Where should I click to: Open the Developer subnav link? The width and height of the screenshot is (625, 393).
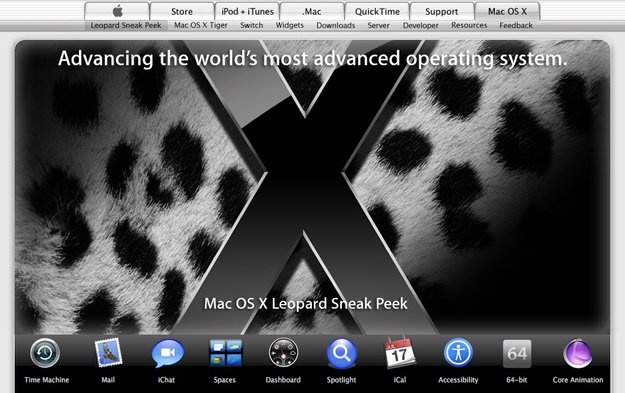tap(421, 25)
